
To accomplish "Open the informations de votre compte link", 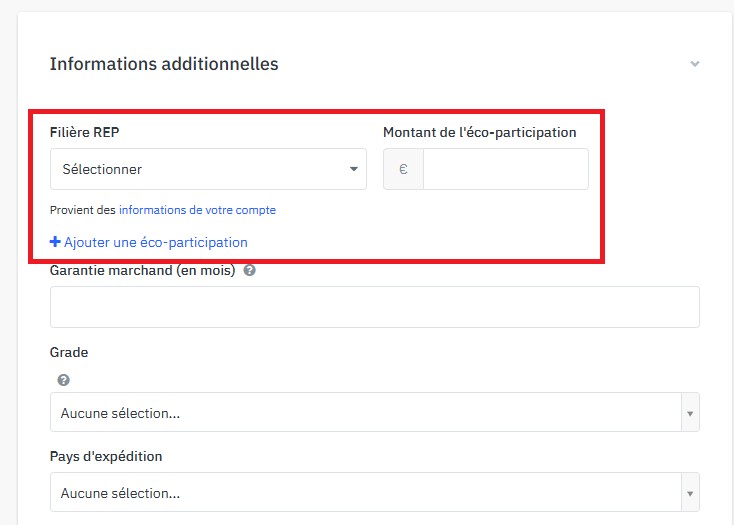I will coord(197,210).
